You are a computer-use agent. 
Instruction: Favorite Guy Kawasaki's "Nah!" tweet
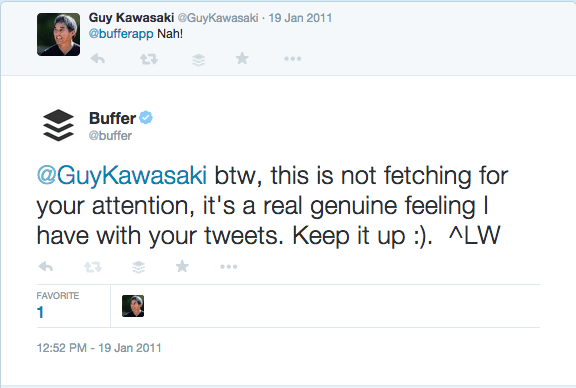242,58
